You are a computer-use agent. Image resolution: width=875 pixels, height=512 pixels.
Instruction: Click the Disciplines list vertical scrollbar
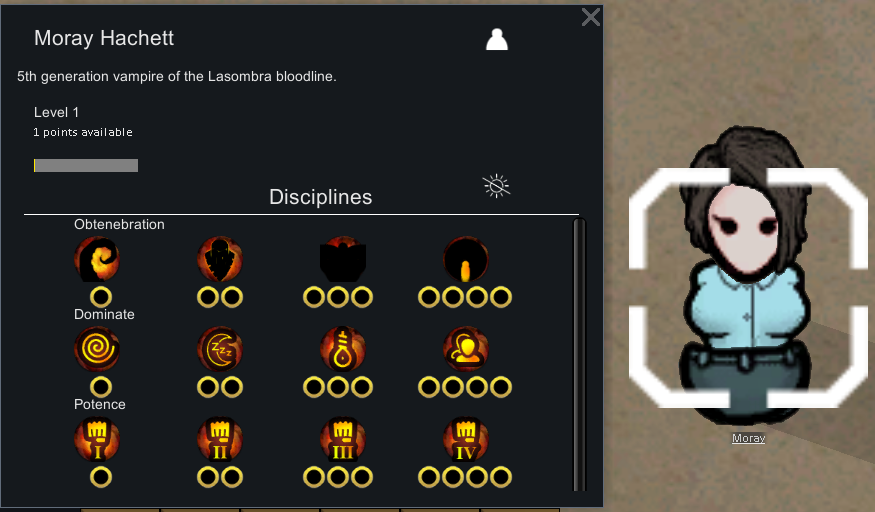click(x=579, y=355)
